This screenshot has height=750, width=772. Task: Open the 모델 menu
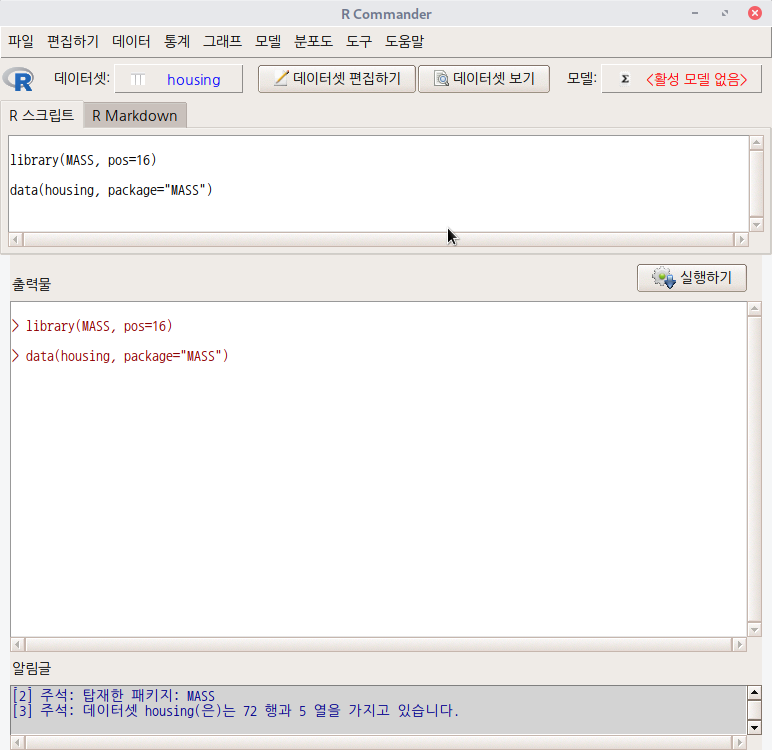coord(268,41)
